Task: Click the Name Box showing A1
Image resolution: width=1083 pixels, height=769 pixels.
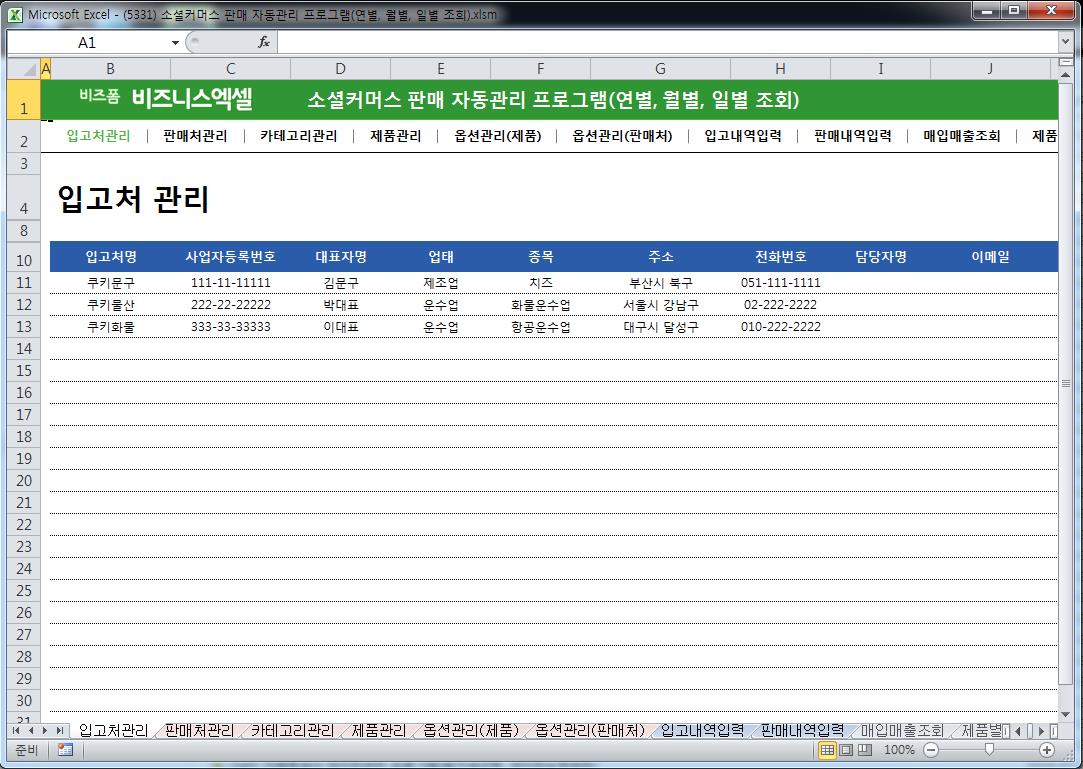Action: (87, 43)
